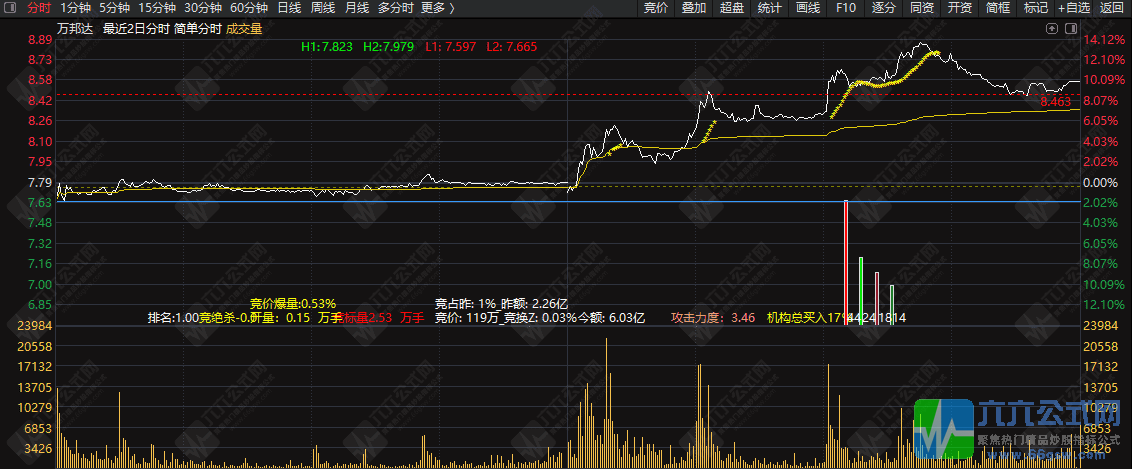Viewport: 1132px width, 469px height.
Task: Open the F10 company info
Action: point(845,9)
